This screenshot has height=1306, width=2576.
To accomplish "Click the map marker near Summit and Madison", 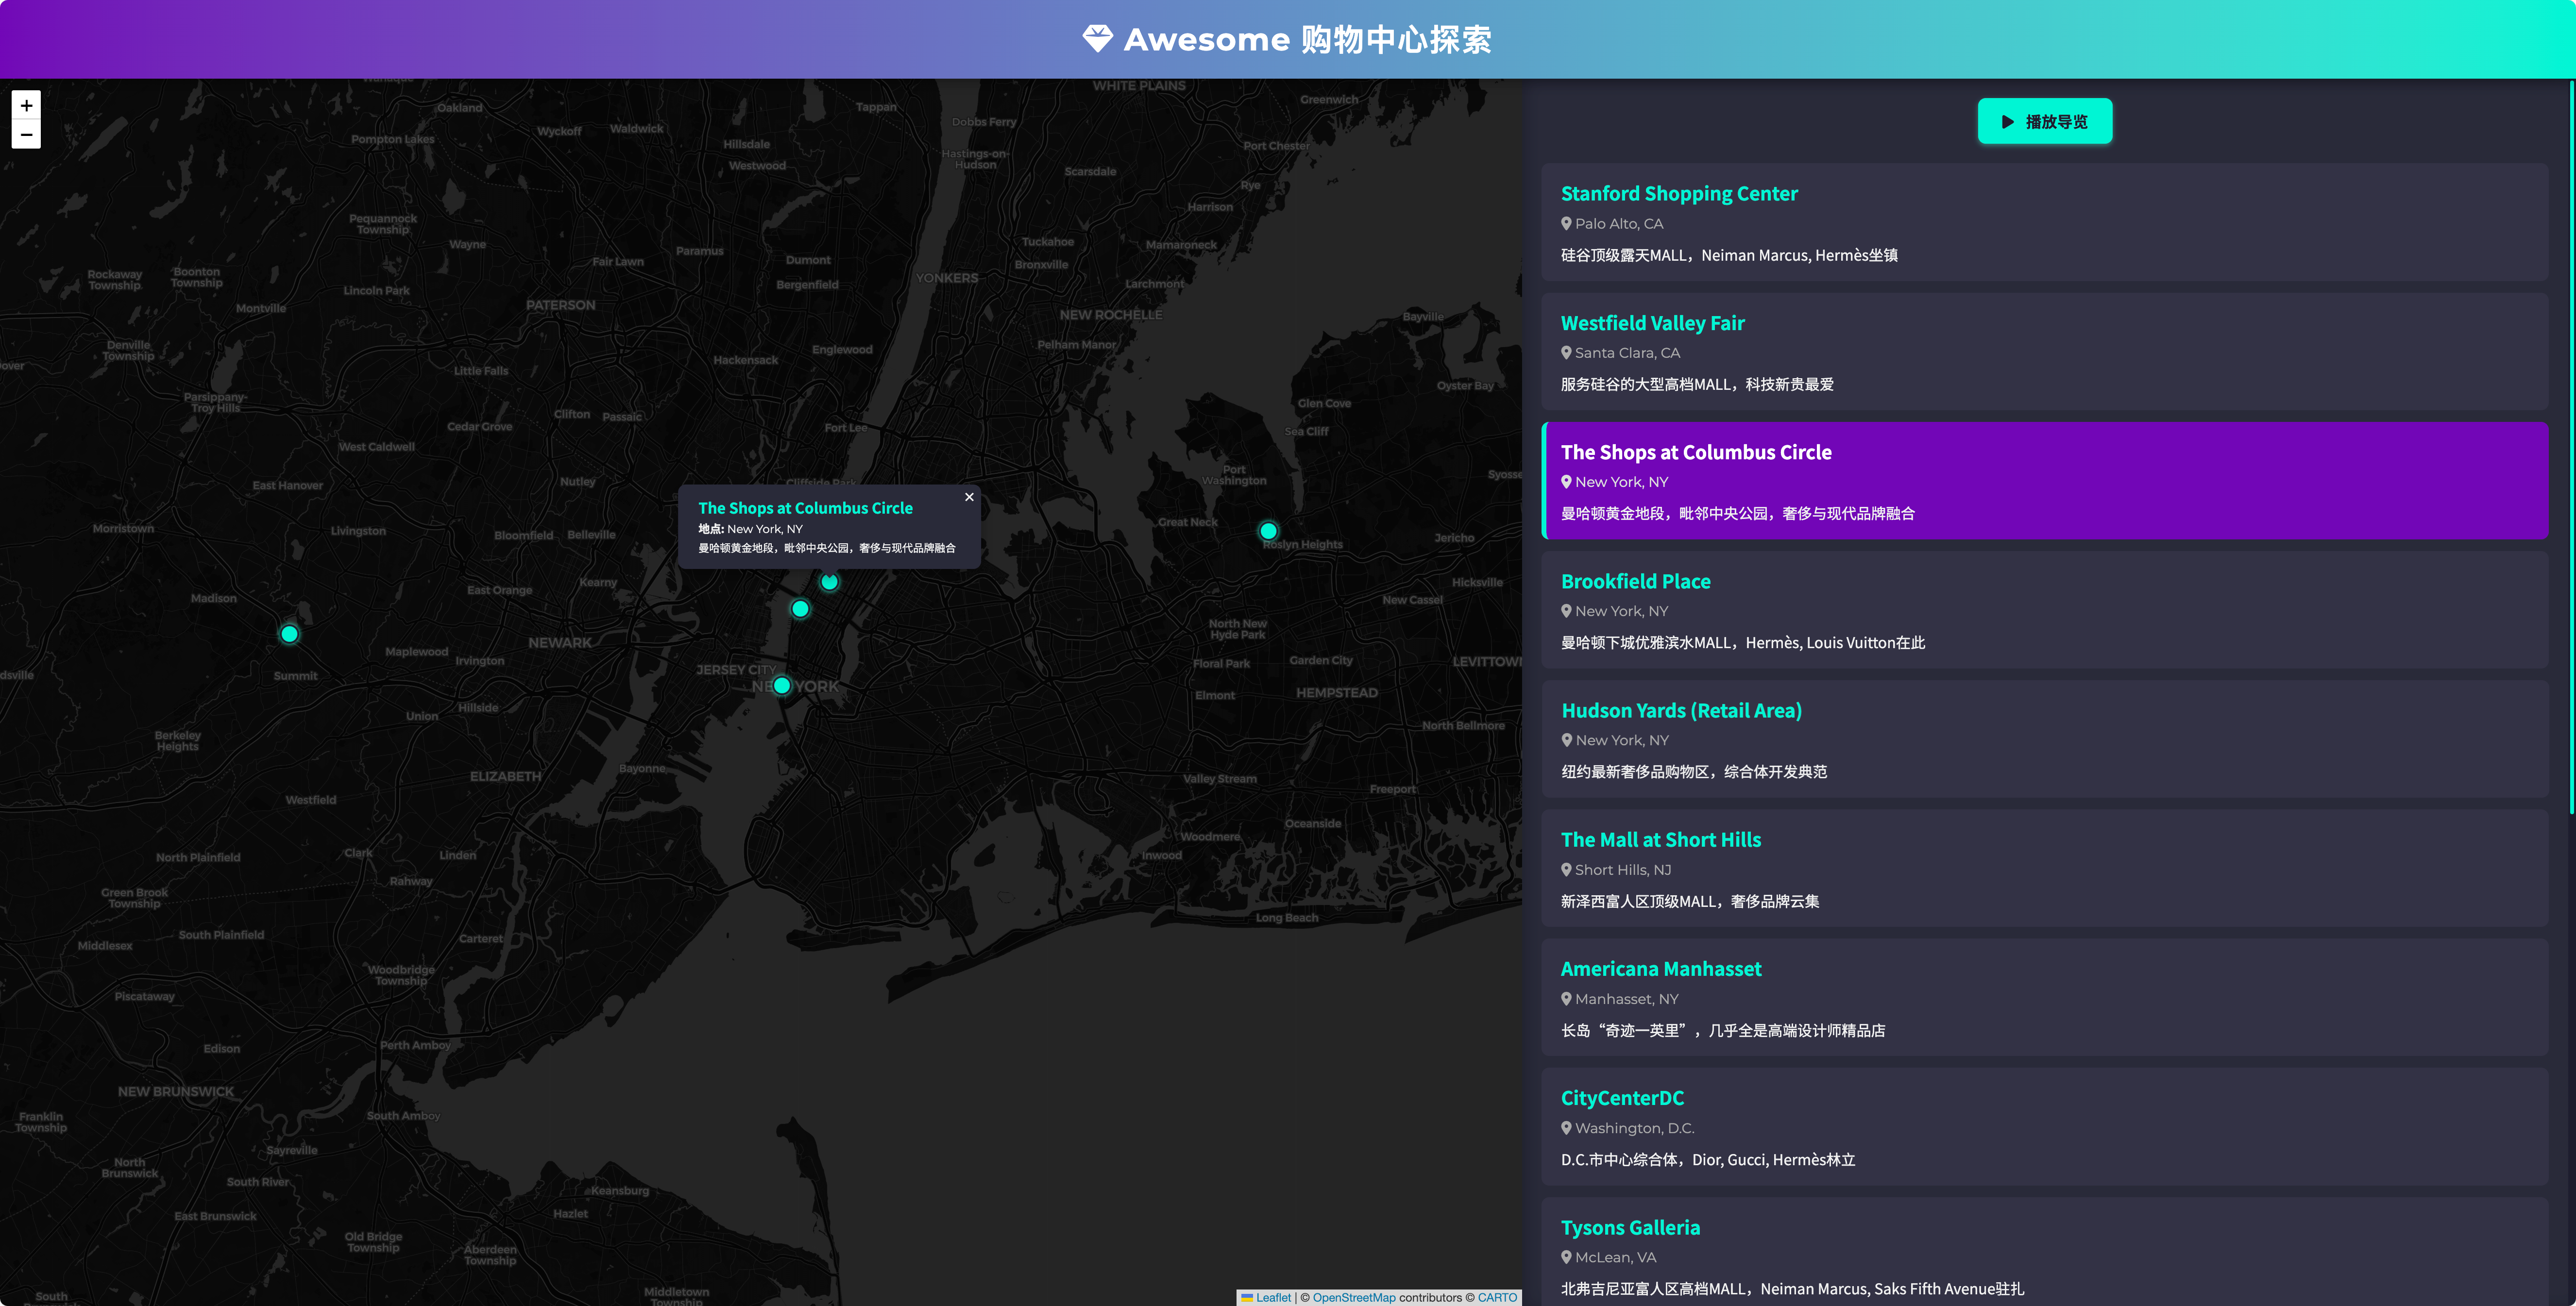I will pyautogui.click(x=289, y=634).
